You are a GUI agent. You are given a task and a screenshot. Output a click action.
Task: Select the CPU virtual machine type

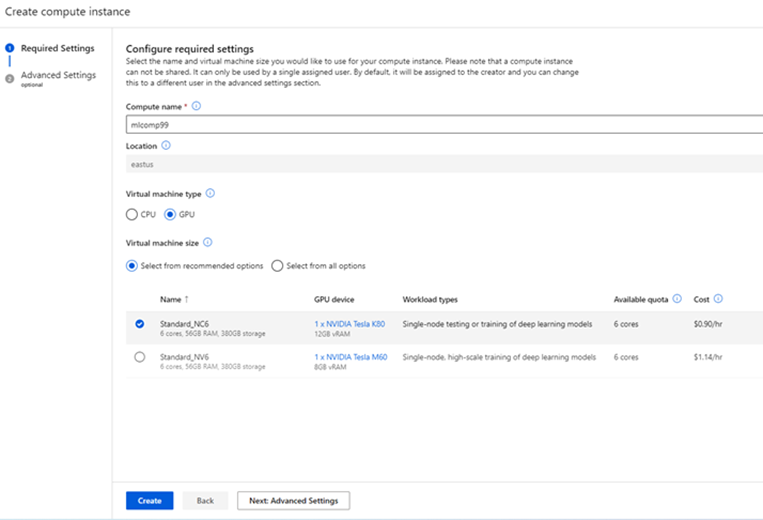[x=132, y=214]
